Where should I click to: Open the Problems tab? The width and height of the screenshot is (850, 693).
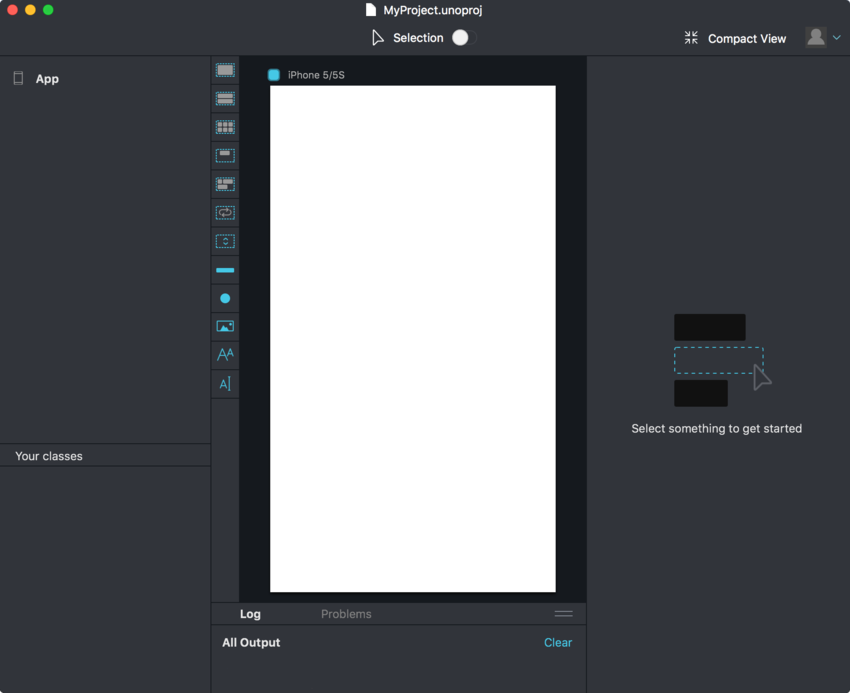[346, 614]
